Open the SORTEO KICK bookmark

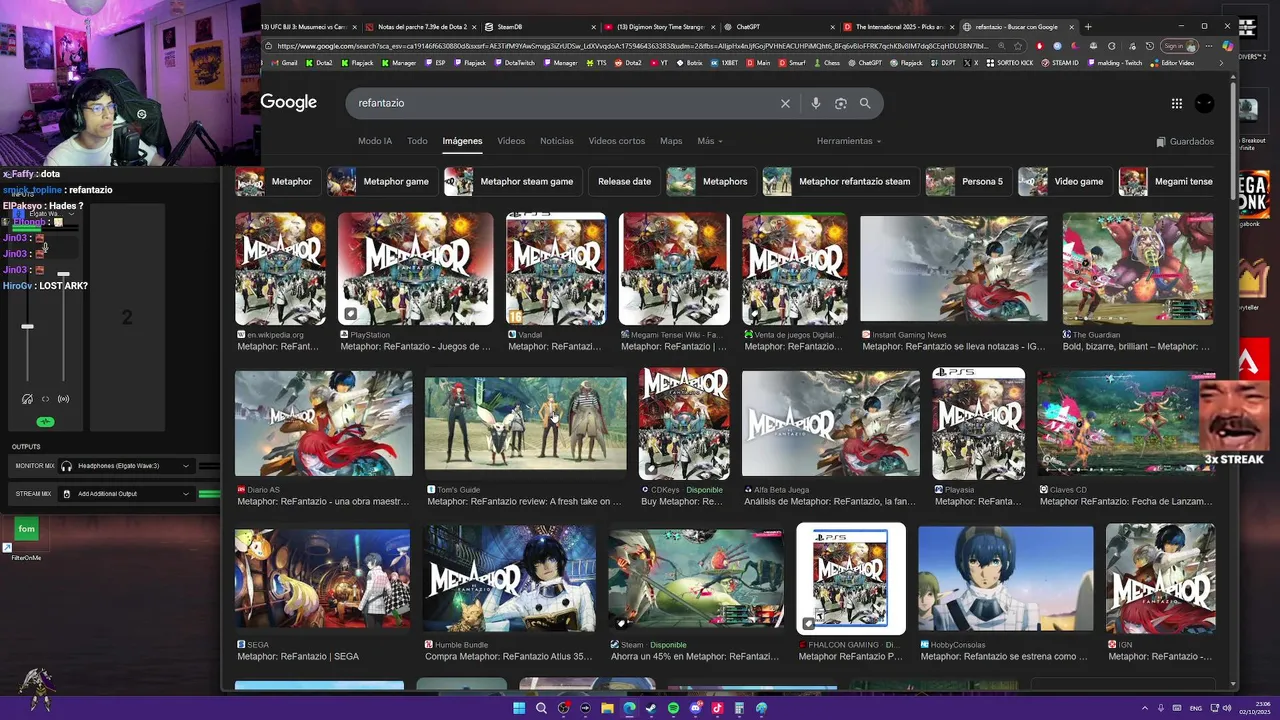pyautogui.click(x=1009, y=63)
